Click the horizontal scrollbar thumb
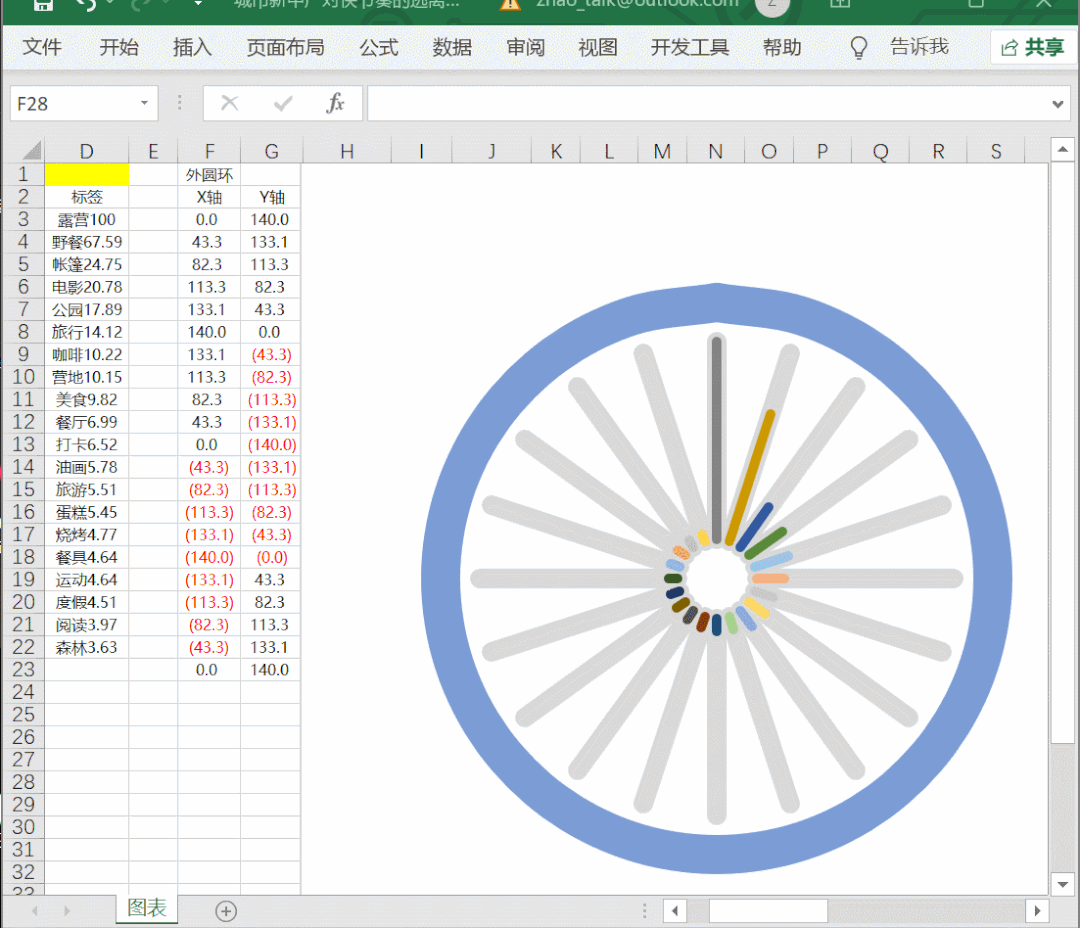This screenshot has height=928, width=1080. point(768,911)
